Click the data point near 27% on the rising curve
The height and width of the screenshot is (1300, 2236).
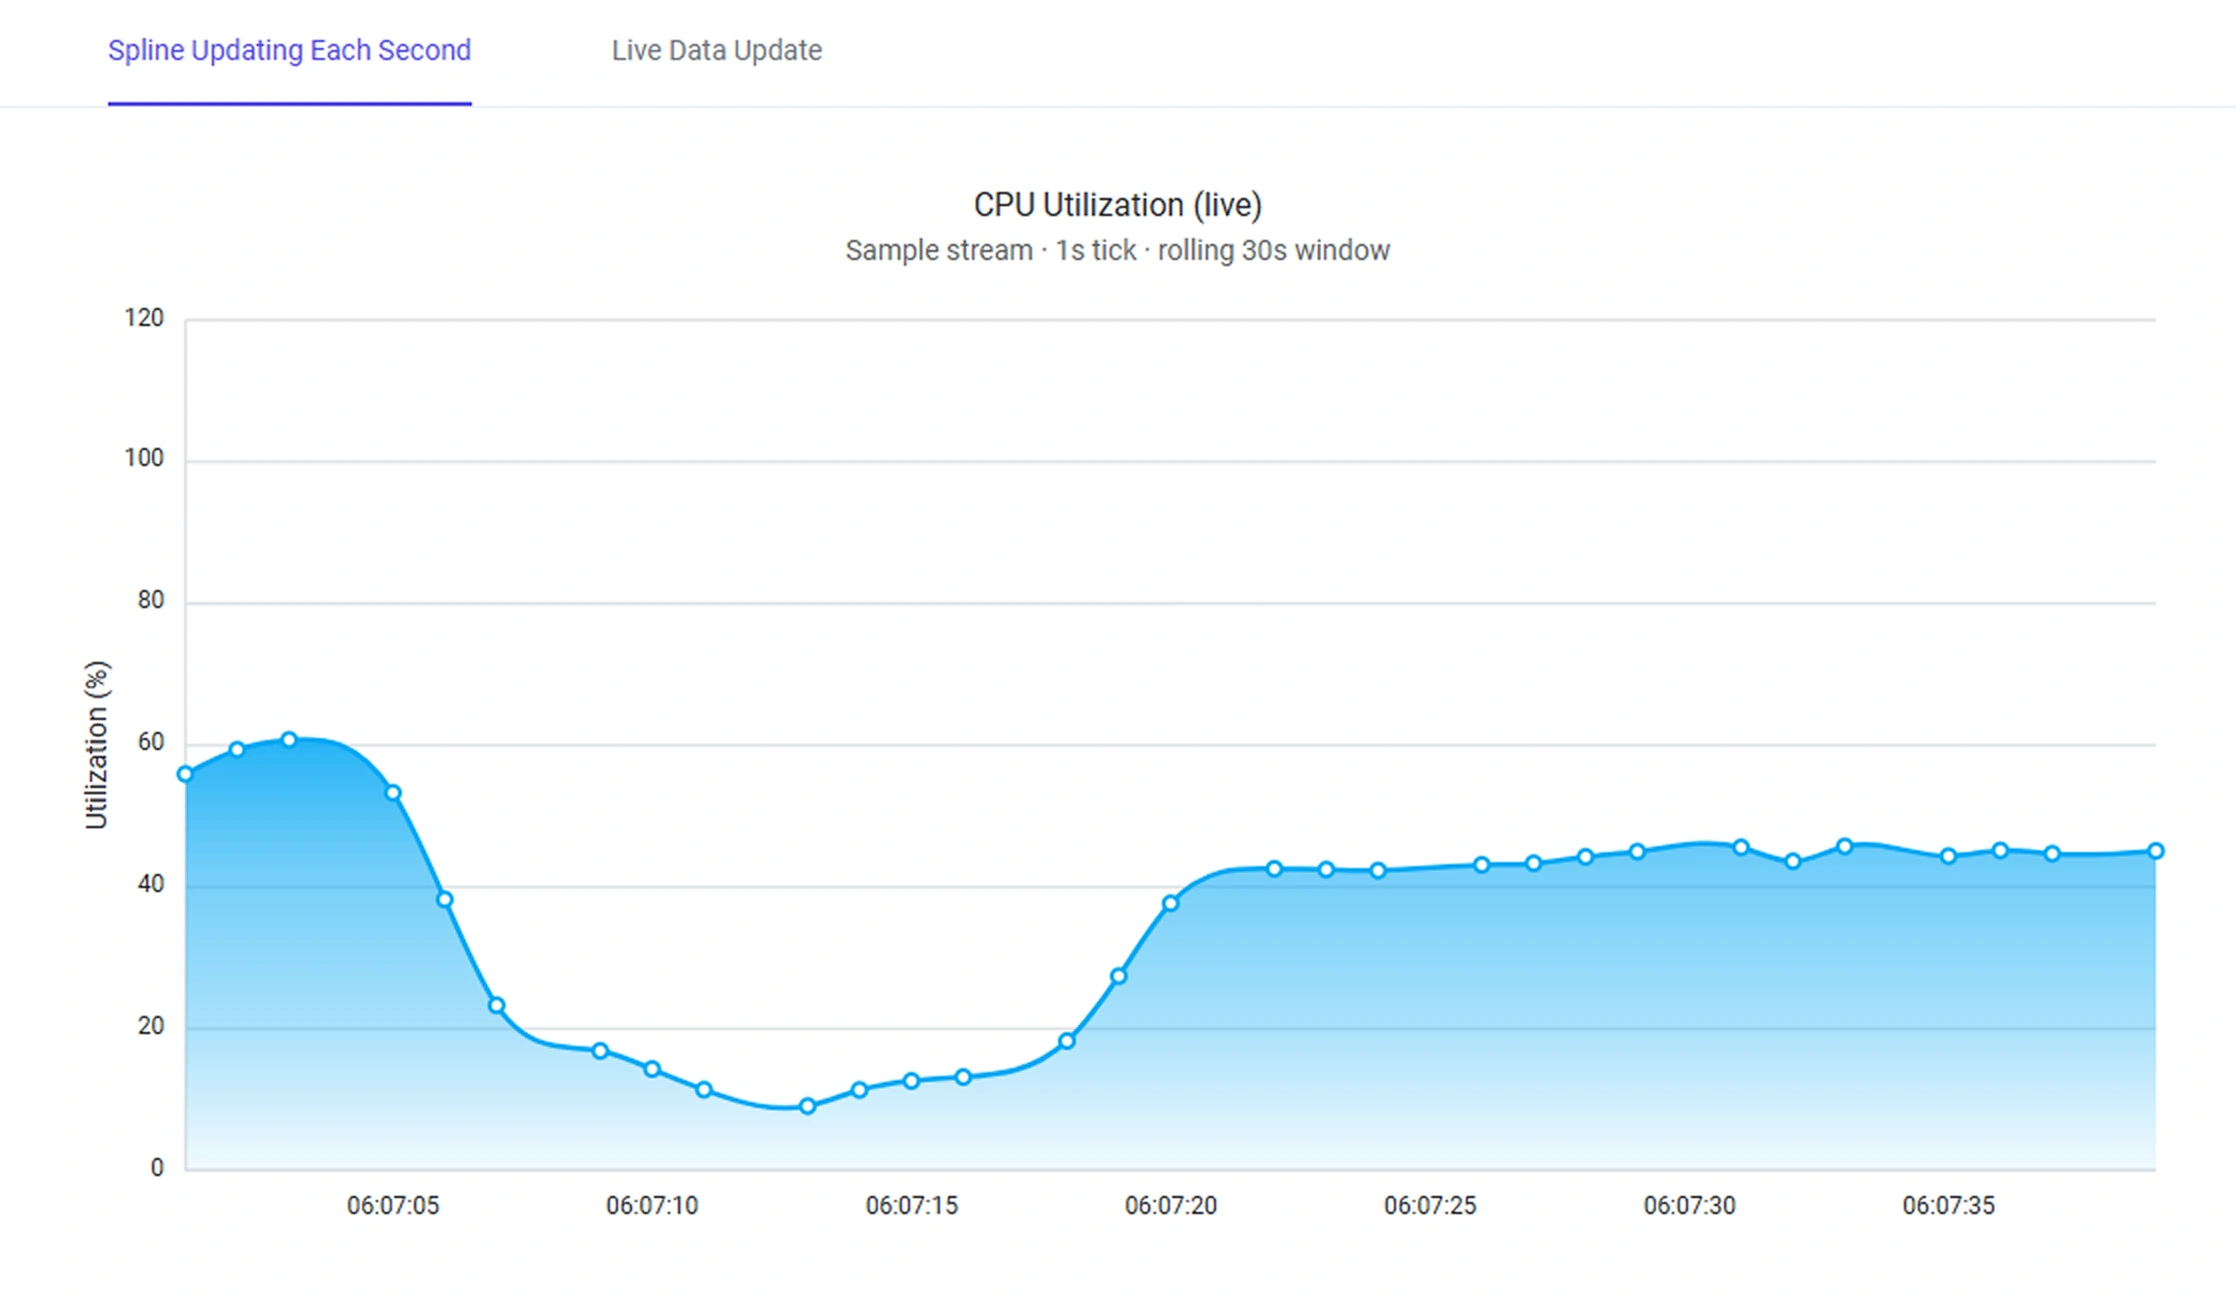pos(1119,976)
